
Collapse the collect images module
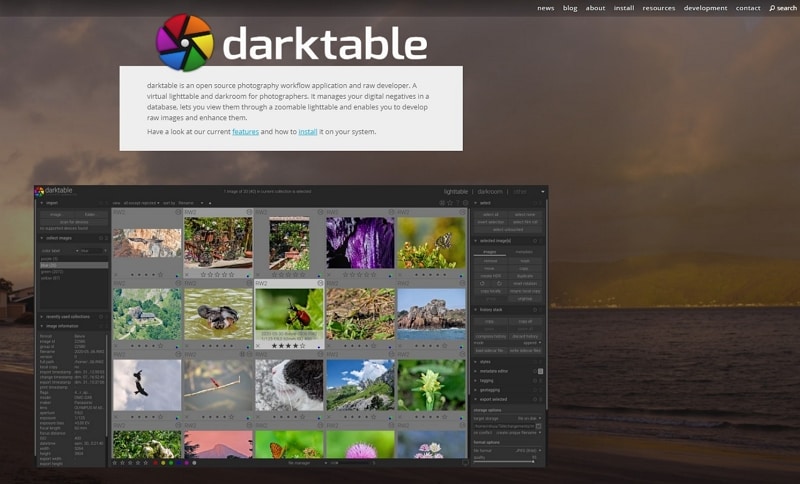click(41, 238)
